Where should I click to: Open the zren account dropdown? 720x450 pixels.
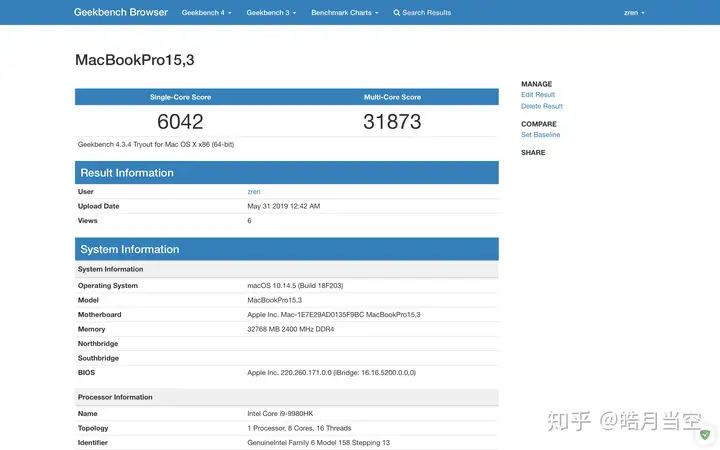point(634,13)
